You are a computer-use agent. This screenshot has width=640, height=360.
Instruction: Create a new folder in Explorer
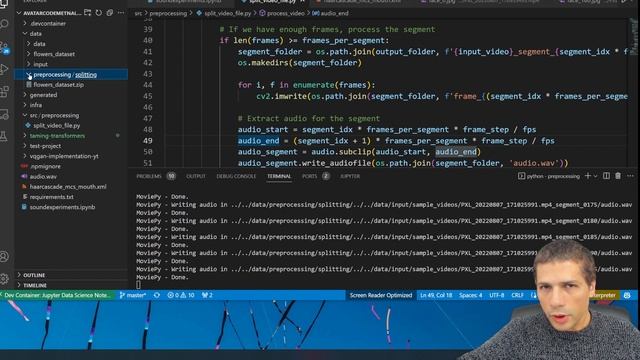88,13
